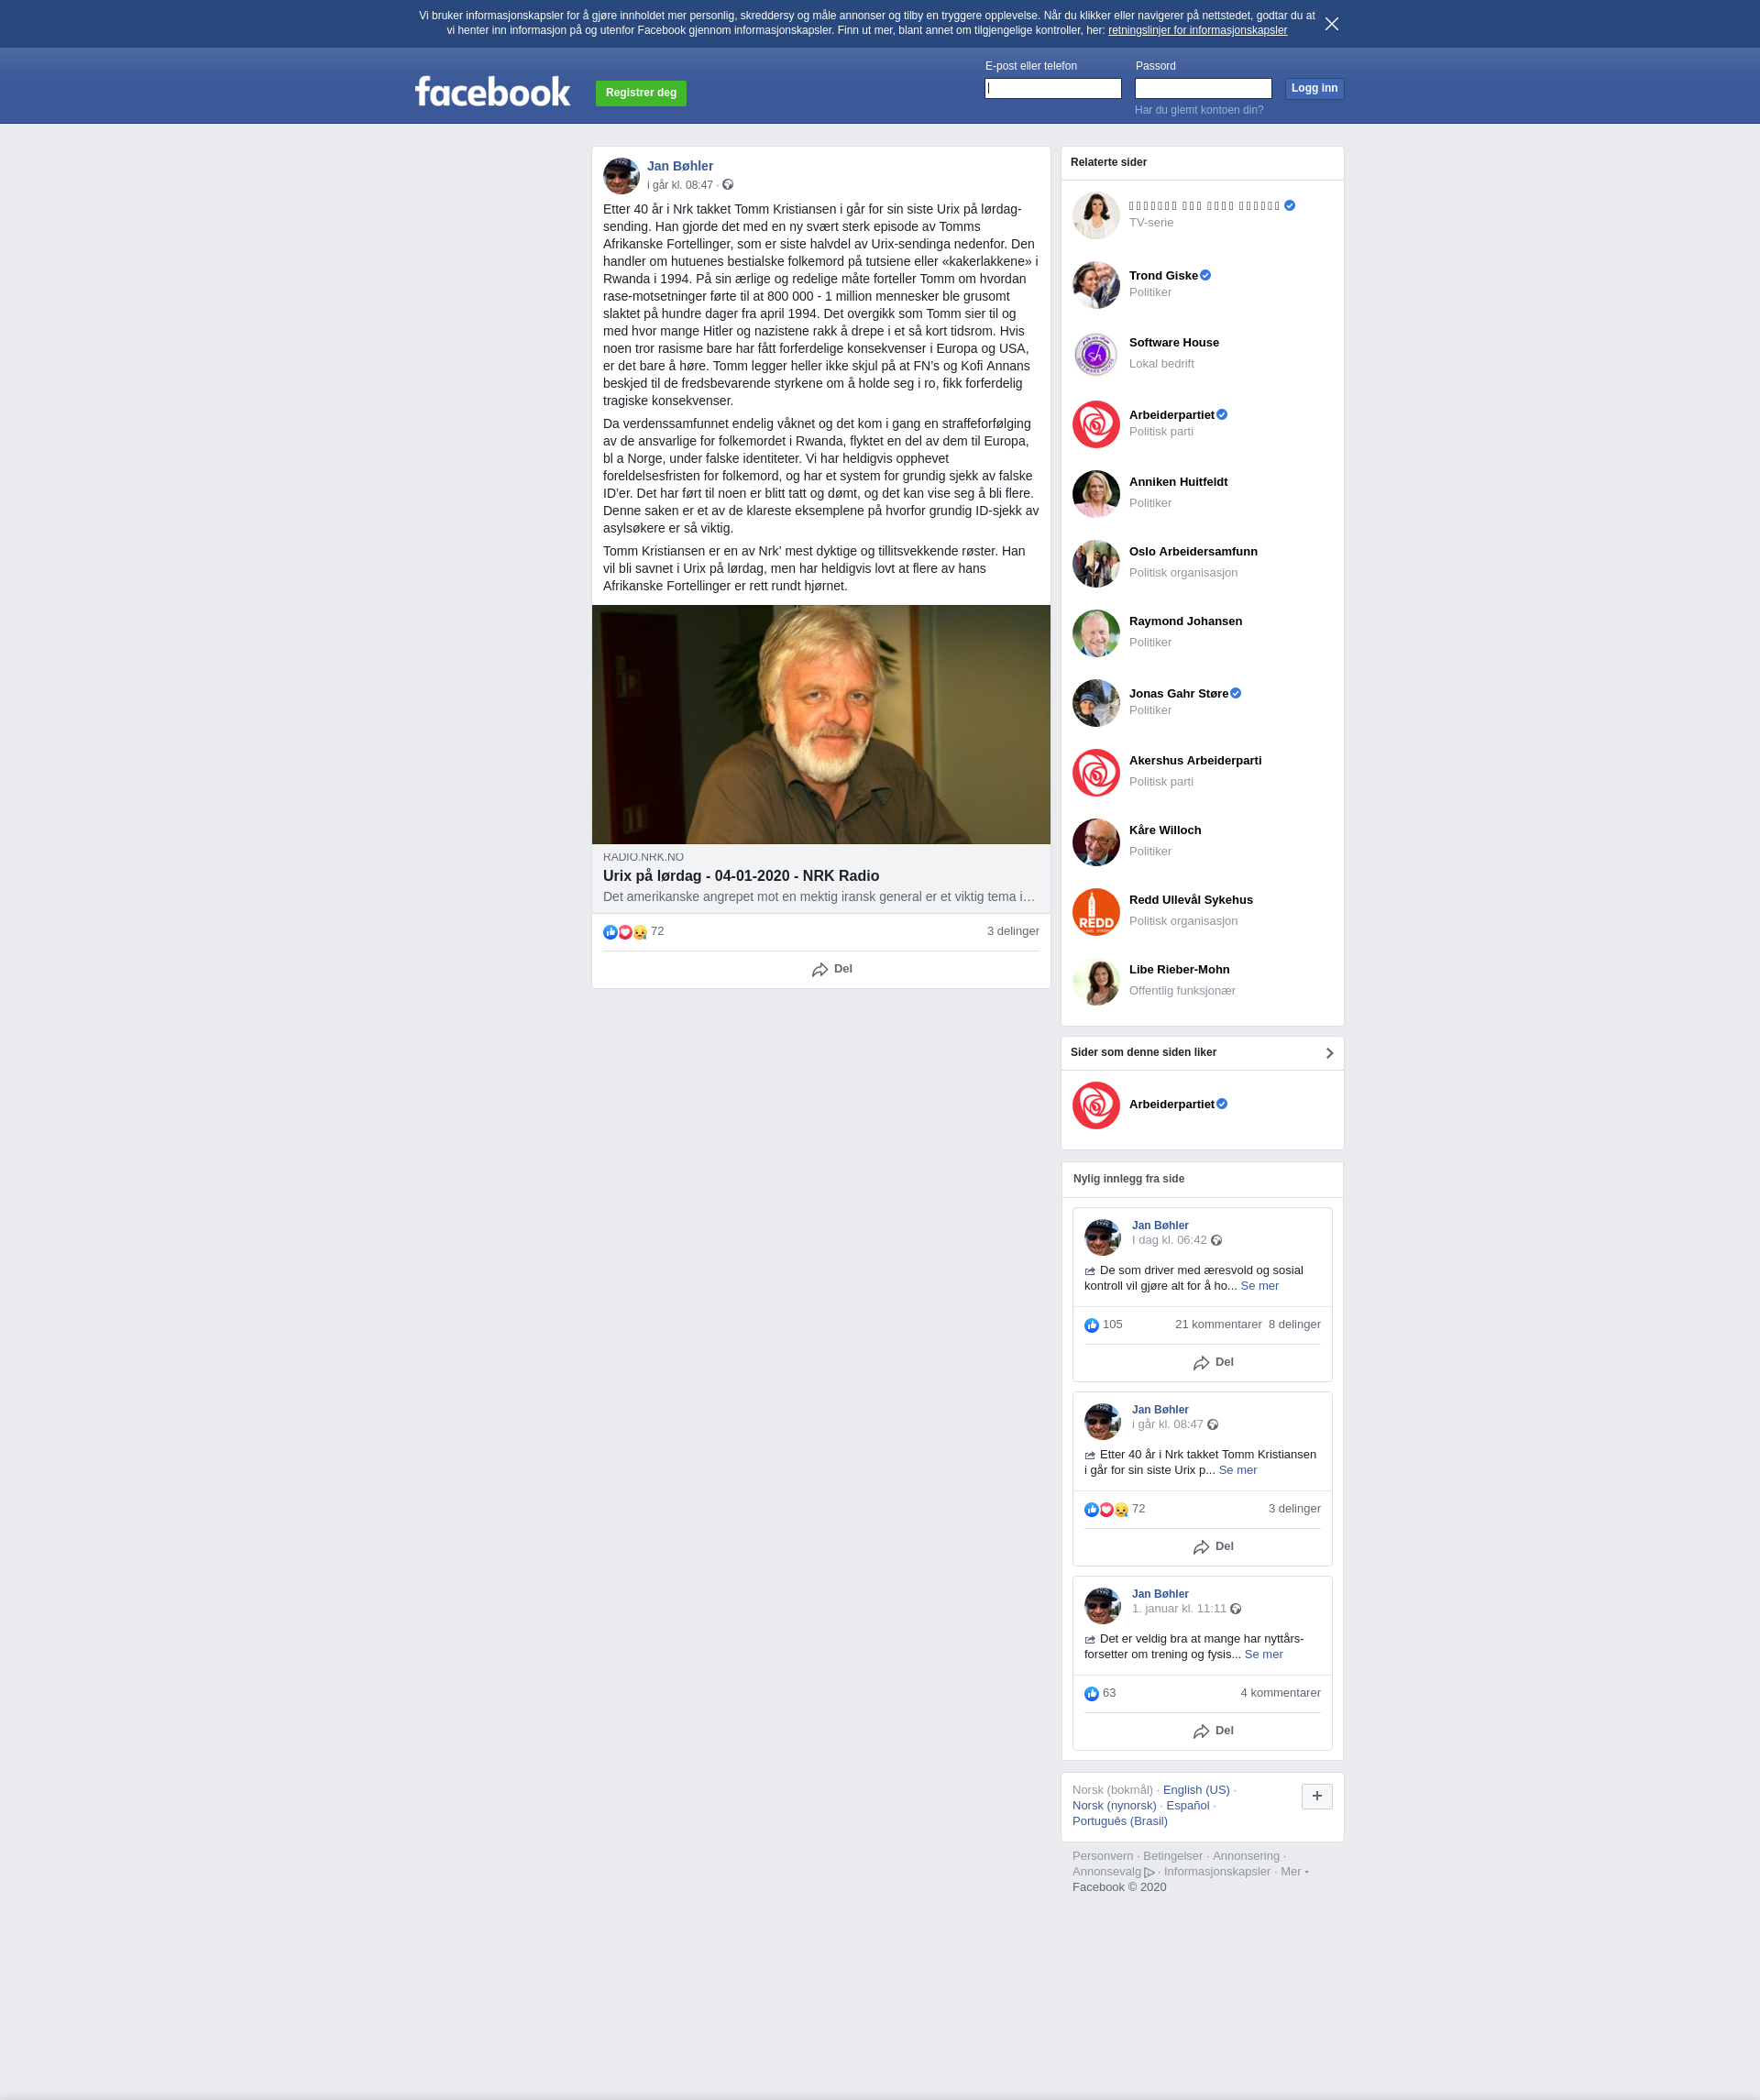Share the main post using Del

tap(832, 969)
